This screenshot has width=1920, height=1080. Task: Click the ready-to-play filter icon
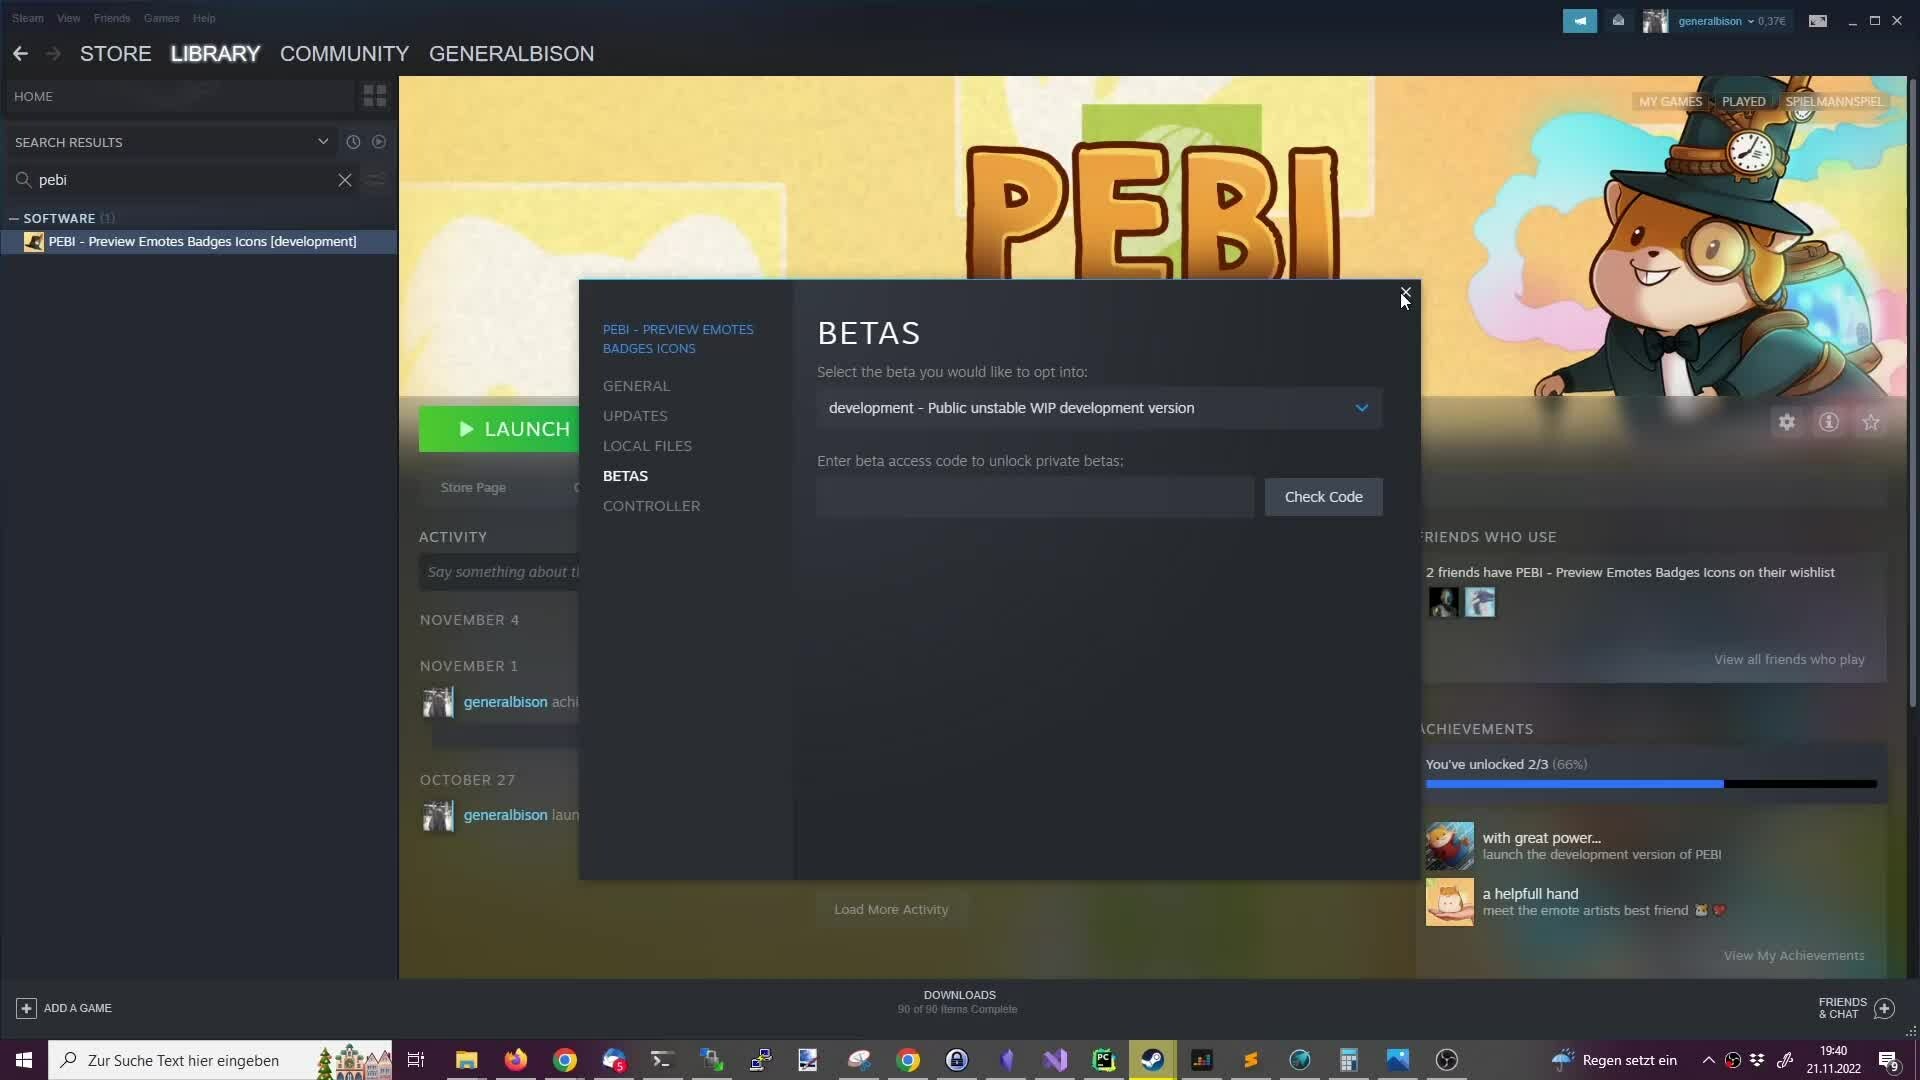pyautogui.click(x=379, y=142)
